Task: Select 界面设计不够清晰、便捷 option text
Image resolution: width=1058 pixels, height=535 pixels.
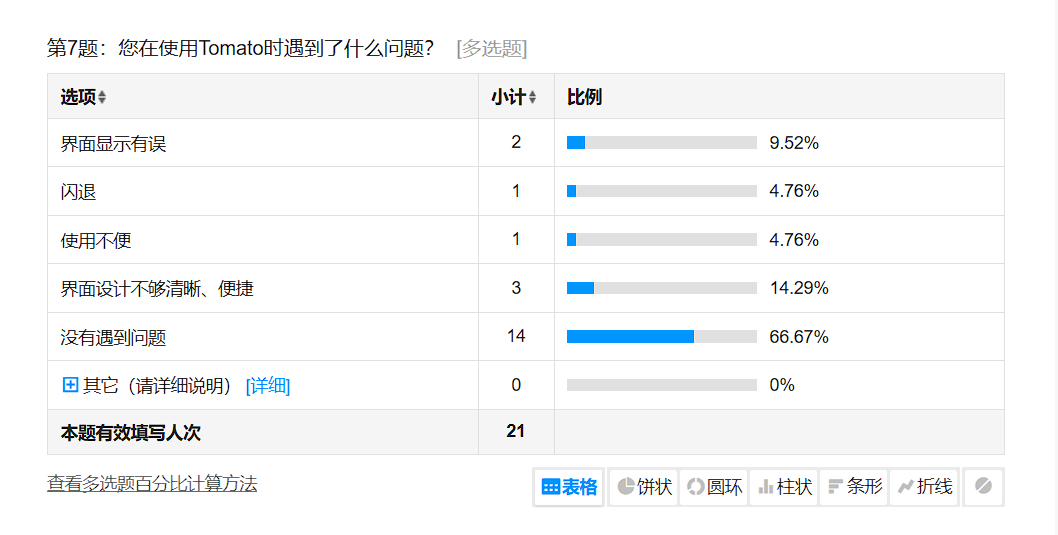Action: coord(157,289)
